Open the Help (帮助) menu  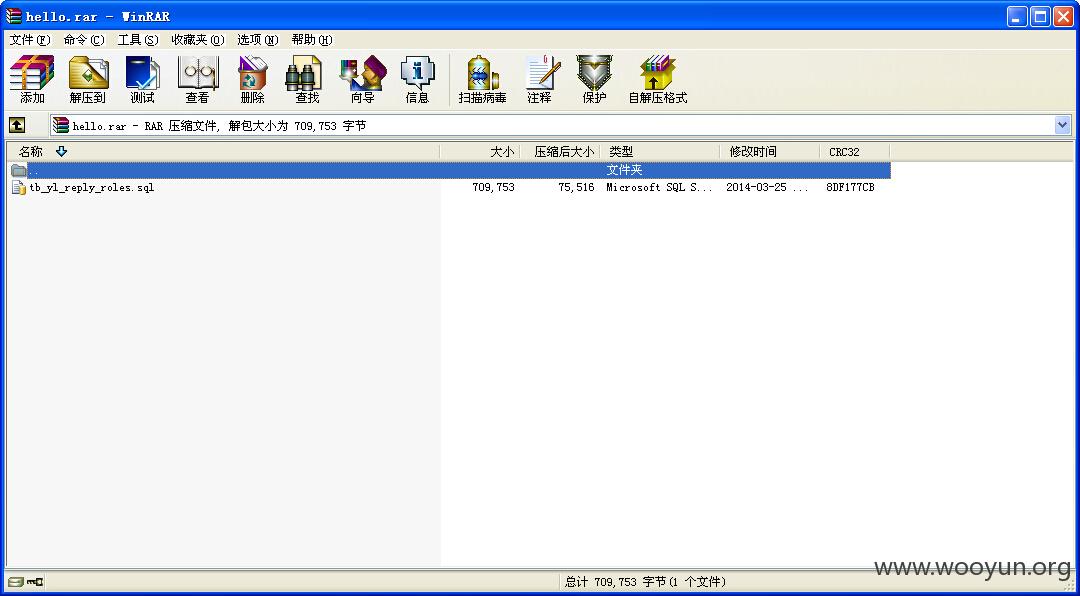coord(311,40)
